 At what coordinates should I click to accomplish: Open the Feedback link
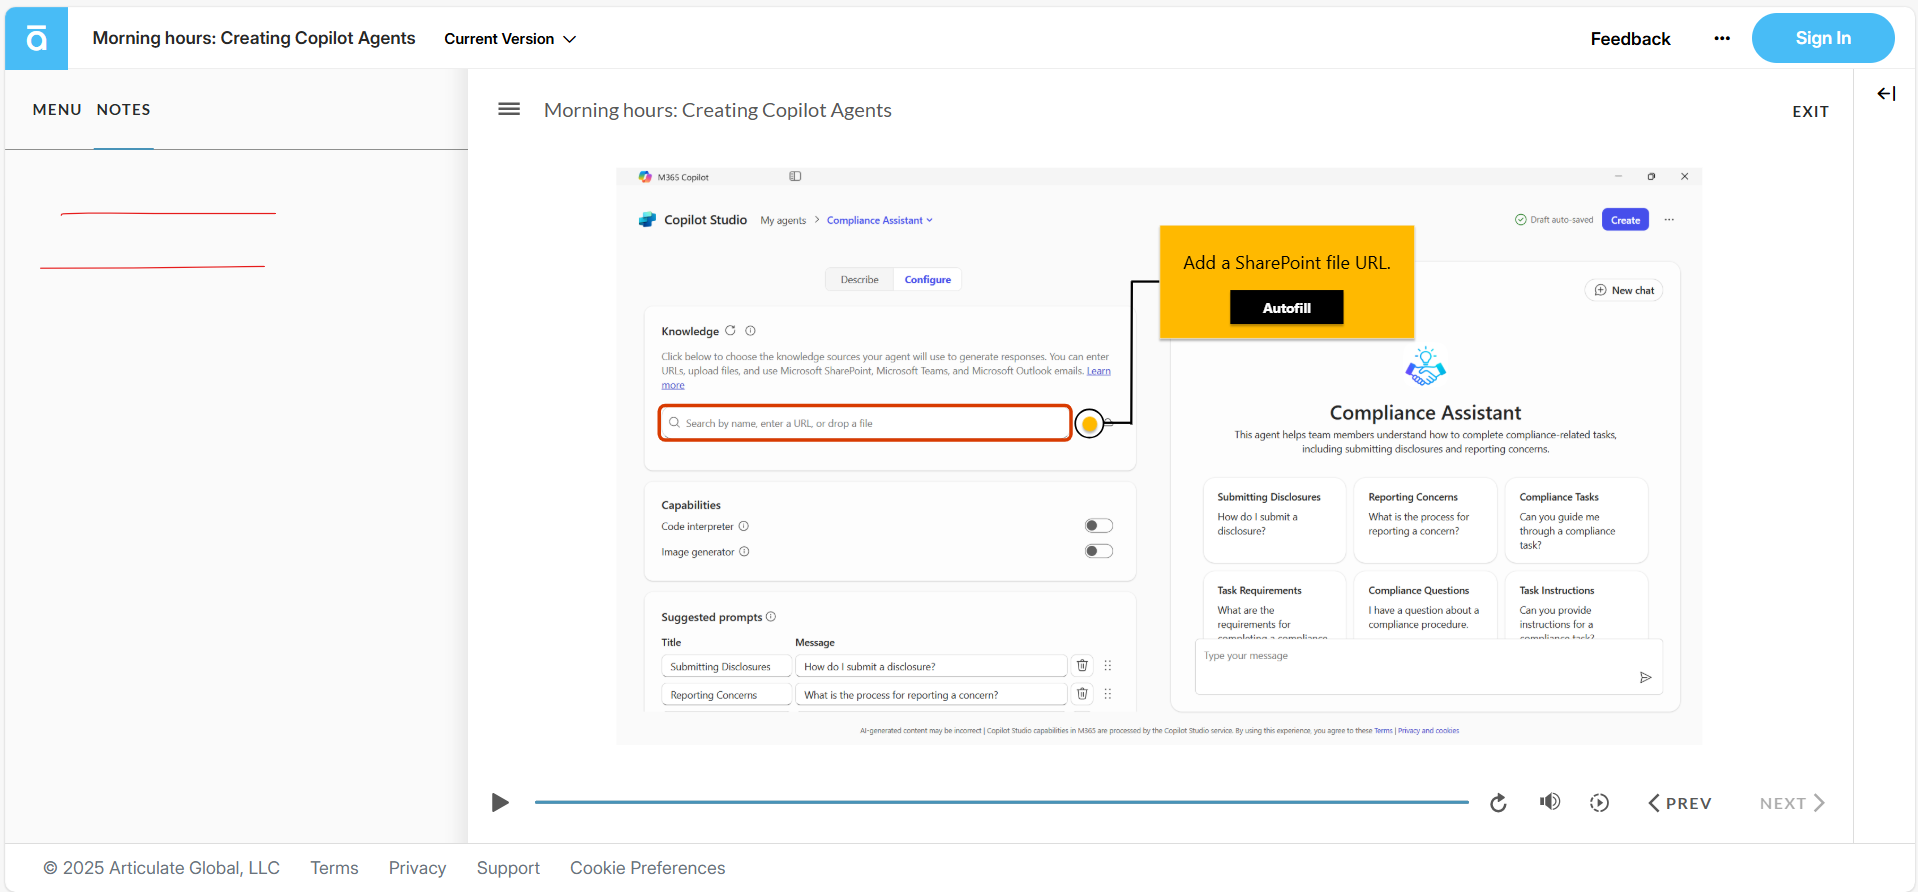point(1630,39)
